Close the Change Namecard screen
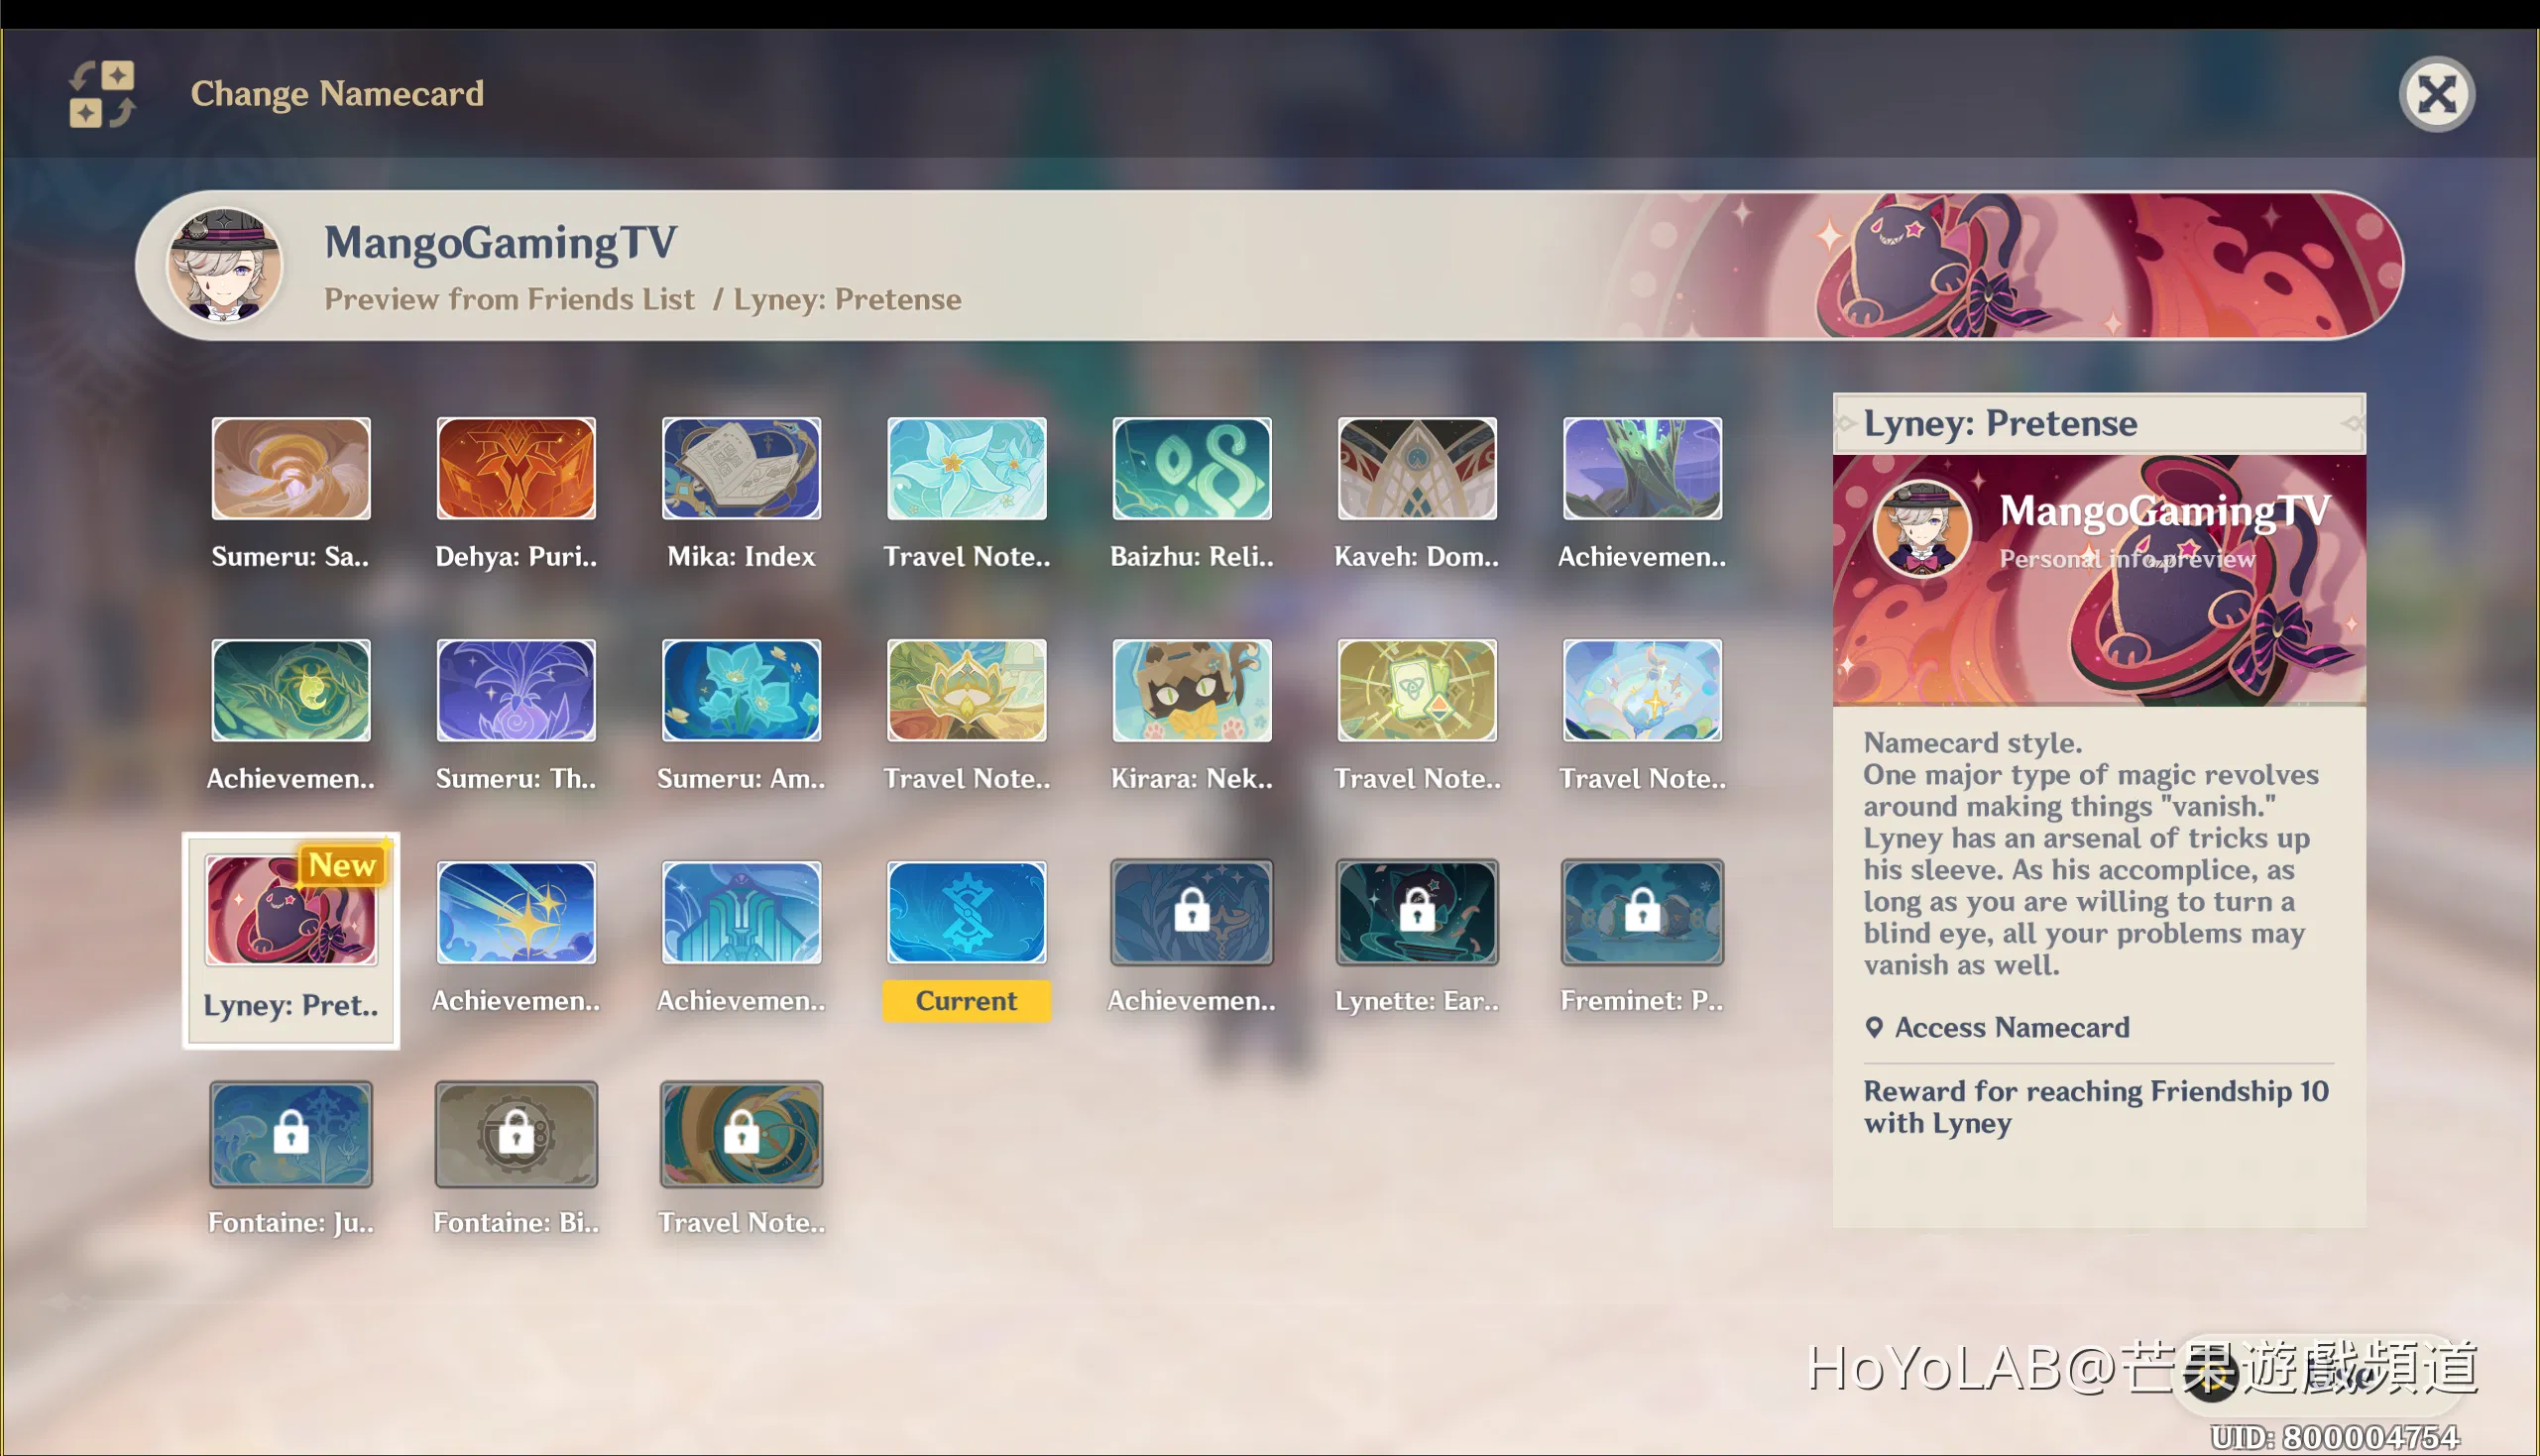Screen dimensions: 2540x1456 pos(2436,95)
